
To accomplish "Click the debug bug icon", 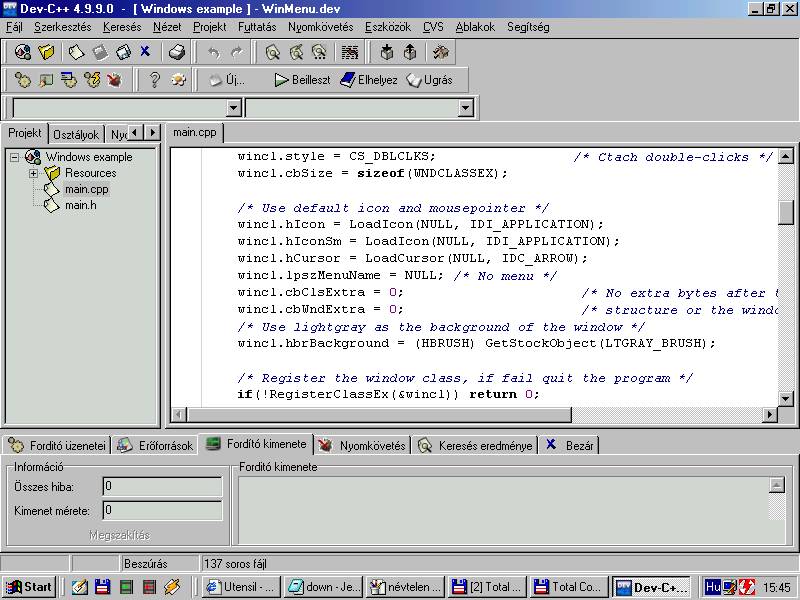I will tap(114, 80).
